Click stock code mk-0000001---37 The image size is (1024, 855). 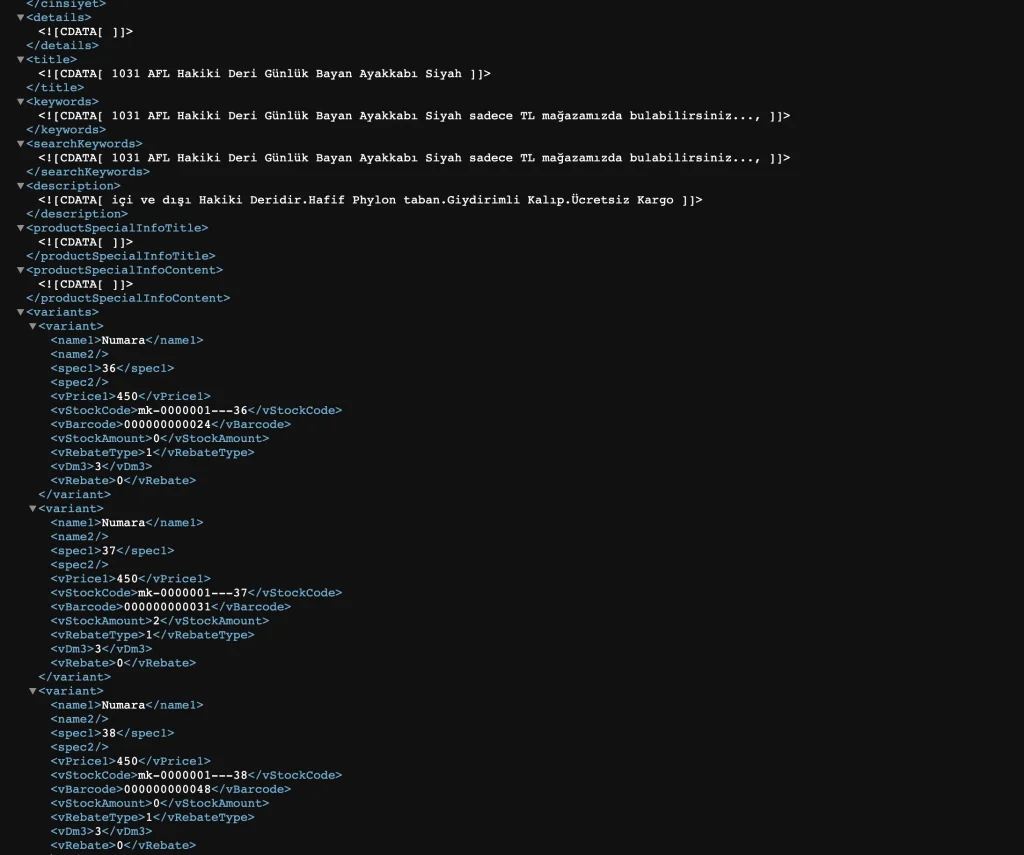pyautogui.click(x=192, y=593)
